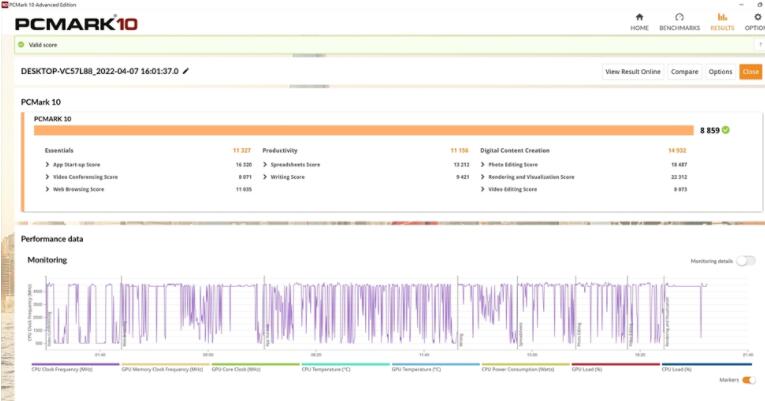Toggle the Markers switch
765x401 pixels.
[x=749, y=380]
